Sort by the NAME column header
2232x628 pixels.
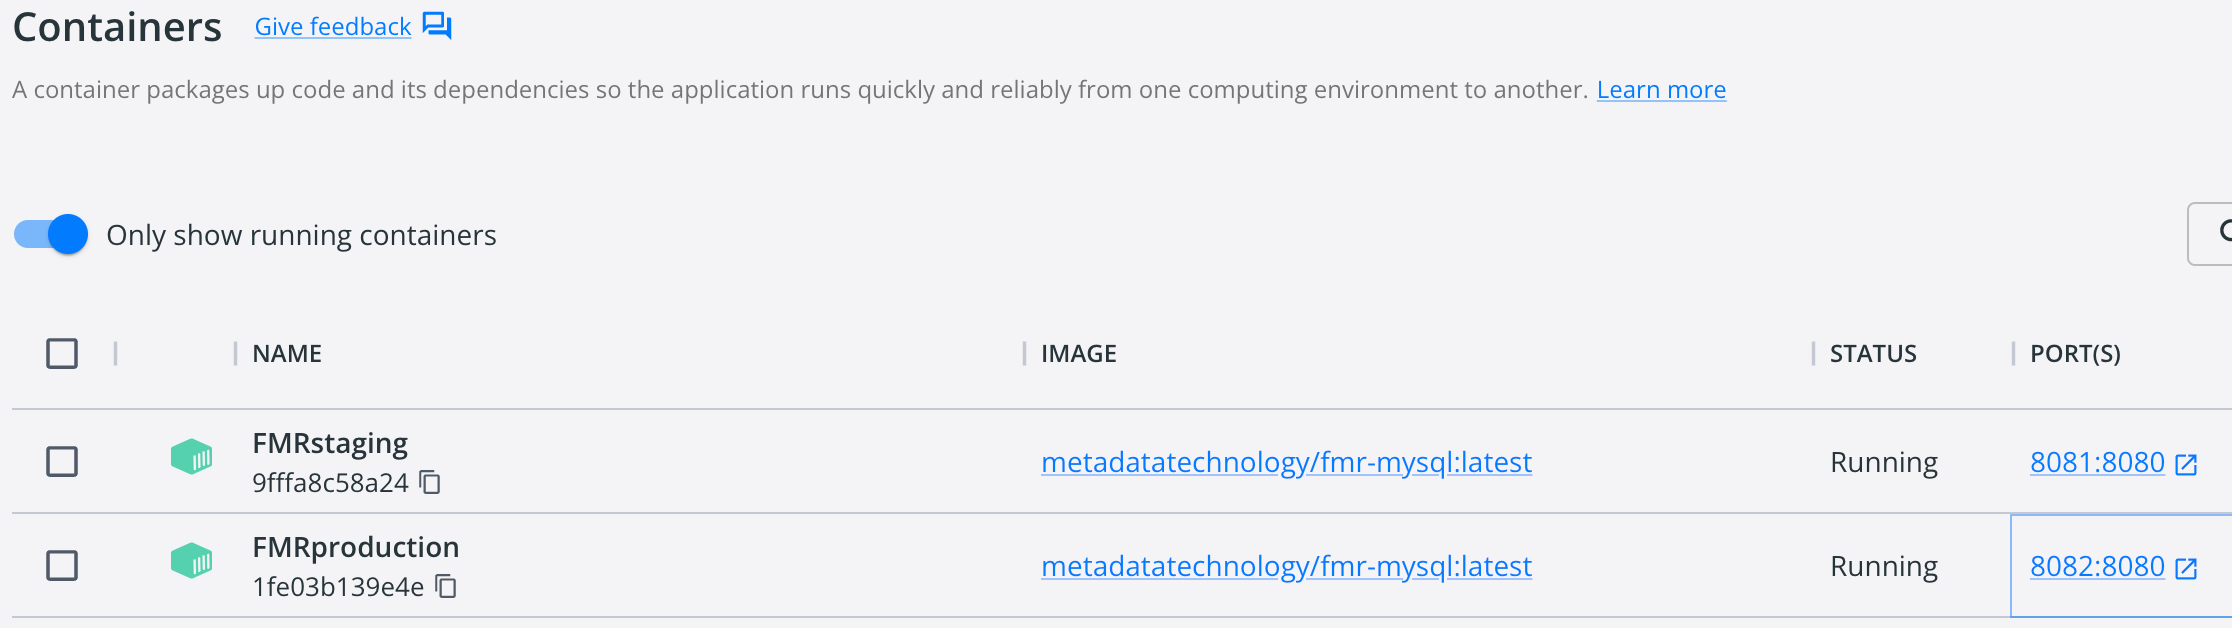[x=287, y=354]
